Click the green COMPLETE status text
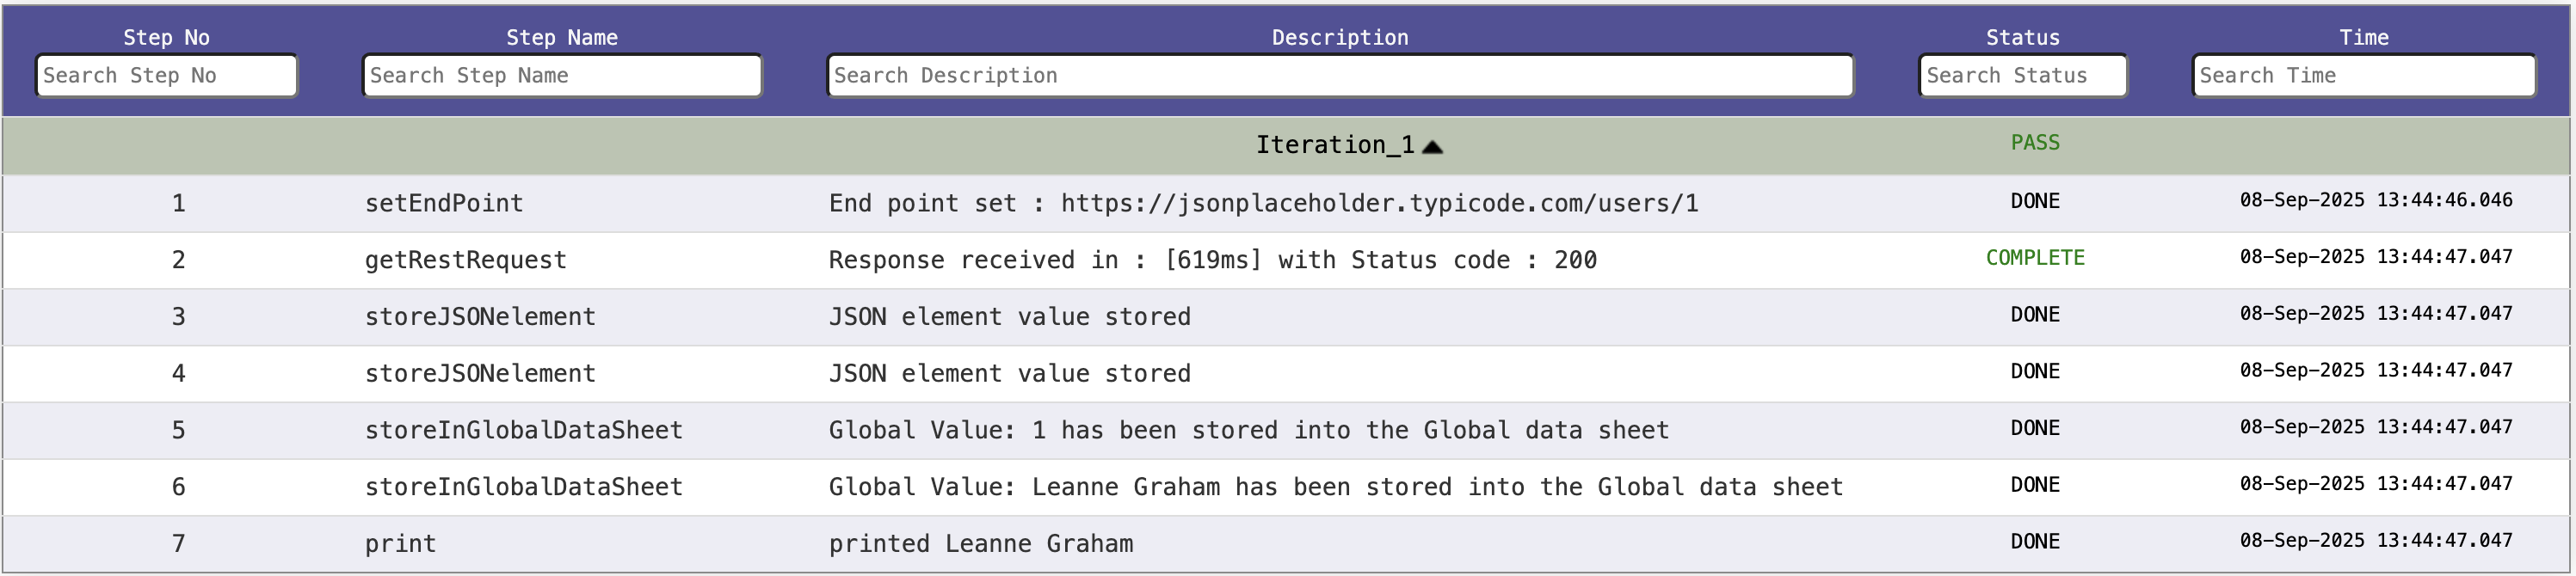Screen dimensions: 2576x576 click(2034, 258)
